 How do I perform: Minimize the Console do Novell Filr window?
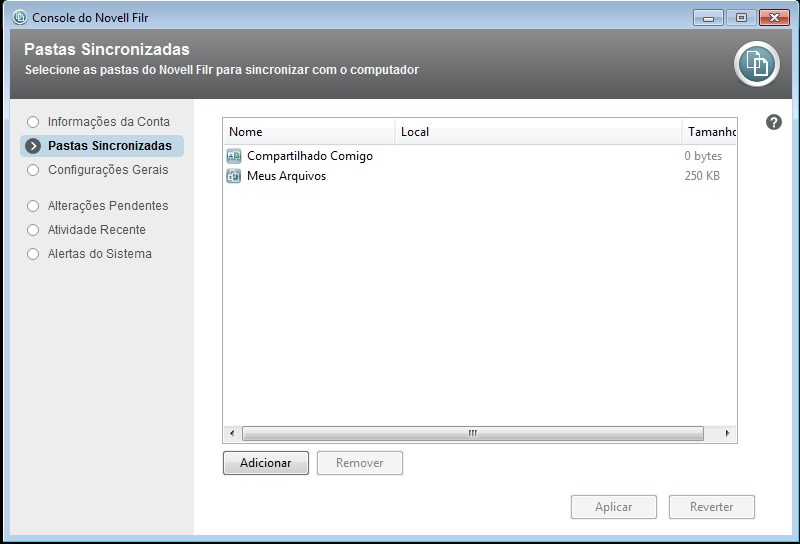coord(708,18)
